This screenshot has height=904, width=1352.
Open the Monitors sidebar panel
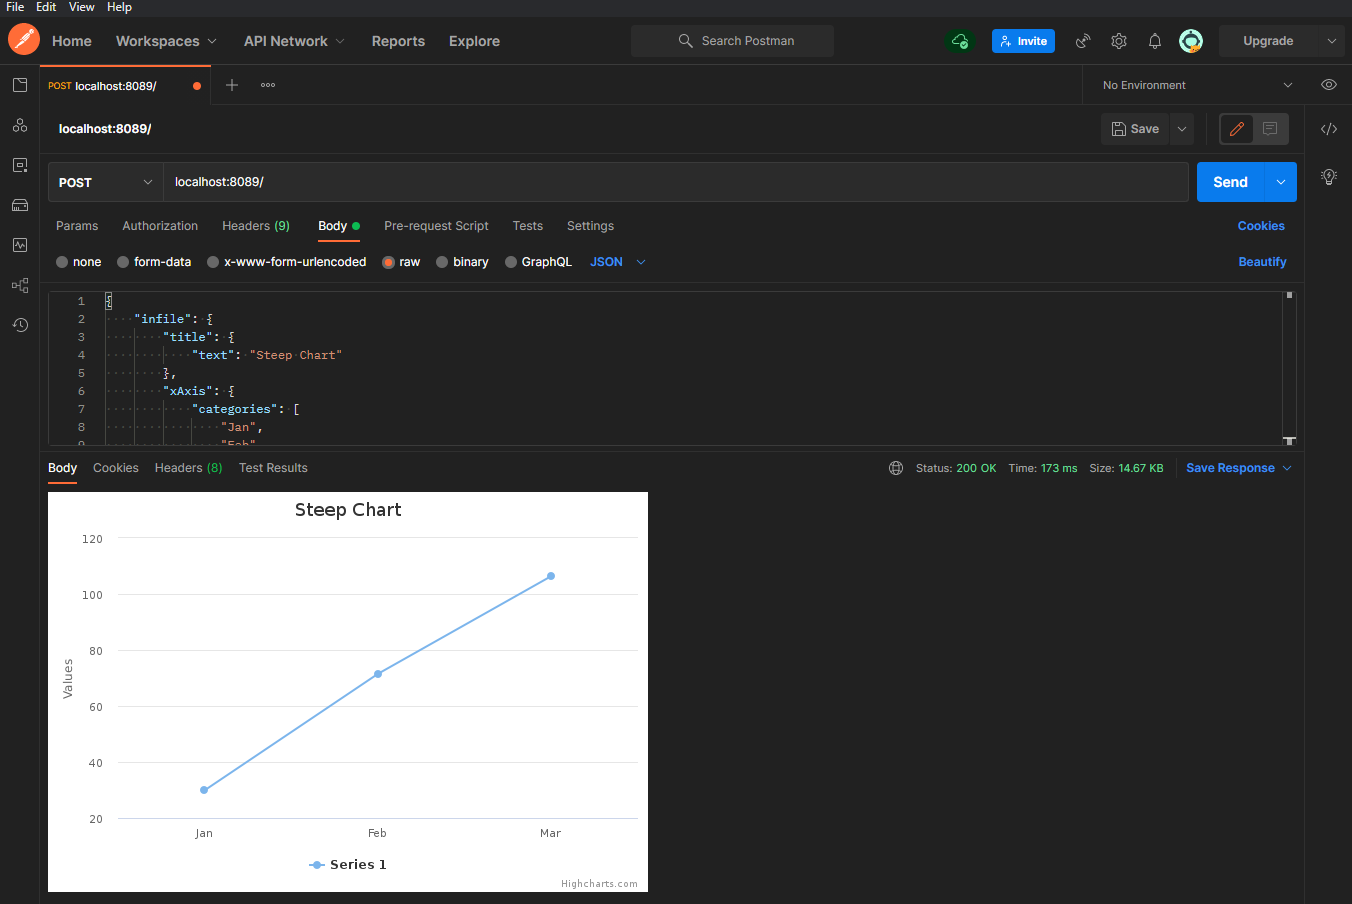pyautogui.click(x=20, y=245)
